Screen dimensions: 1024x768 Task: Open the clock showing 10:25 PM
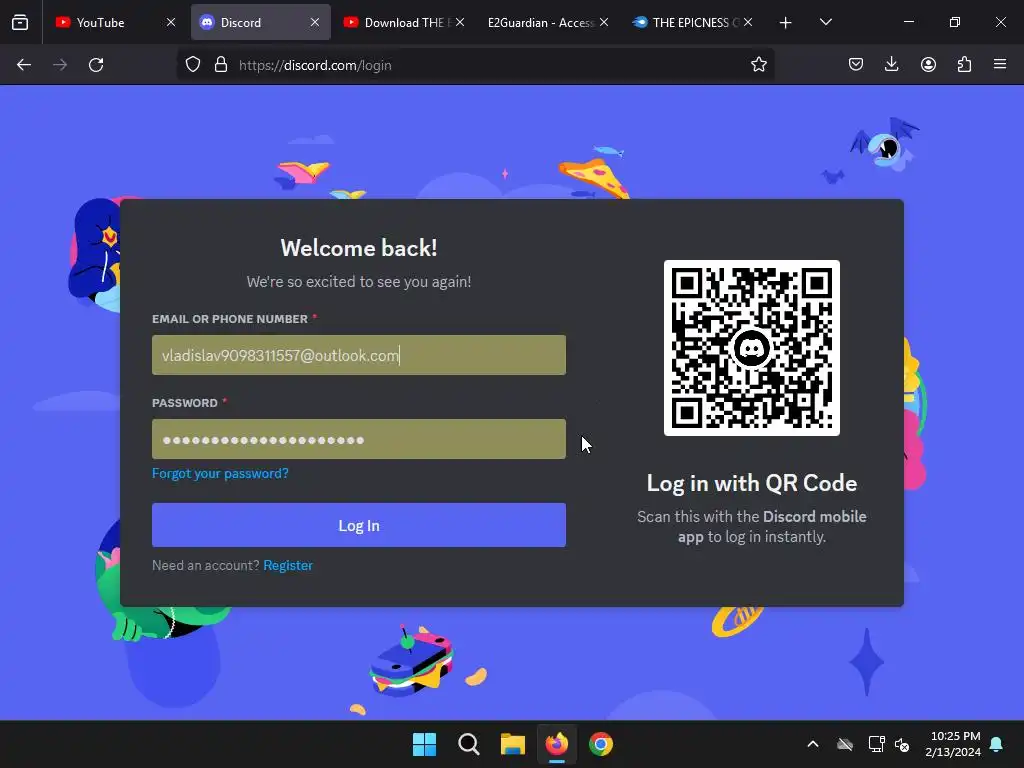[953, 744]
